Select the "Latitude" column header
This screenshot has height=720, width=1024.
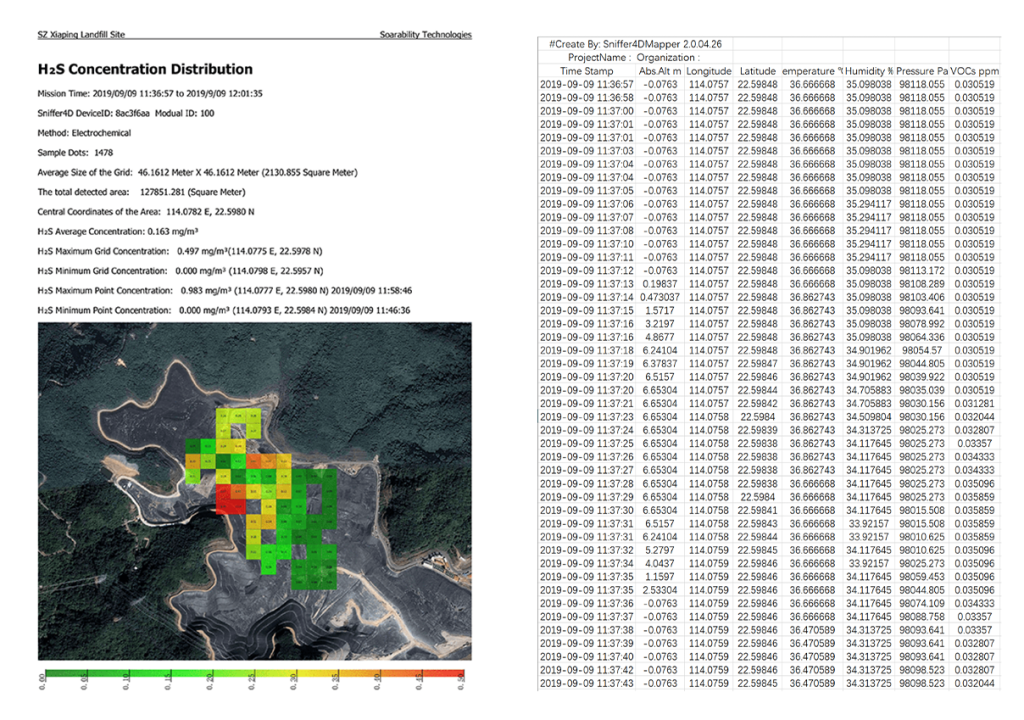click(758, 71)
